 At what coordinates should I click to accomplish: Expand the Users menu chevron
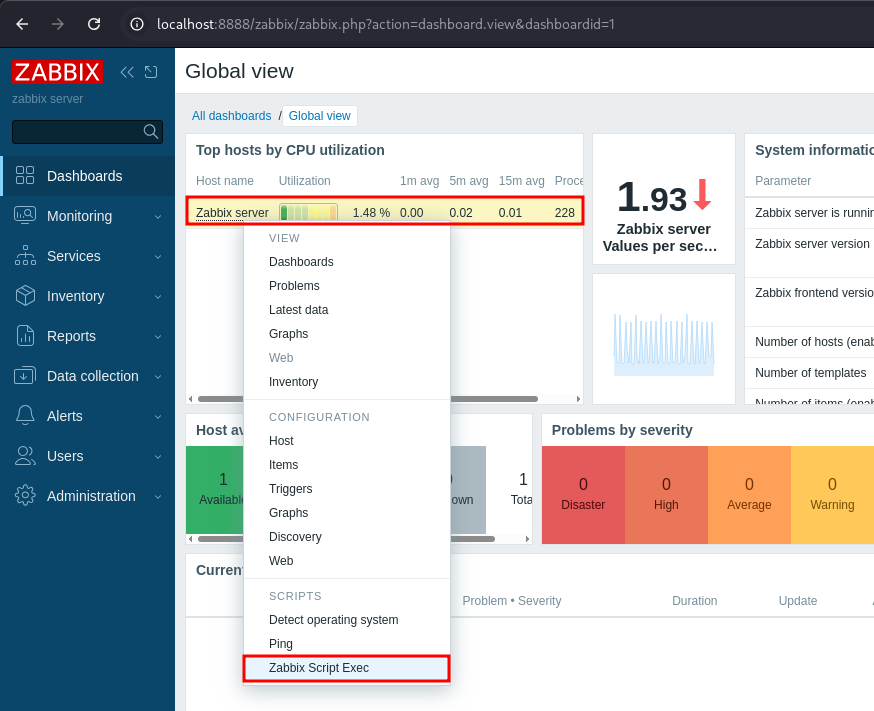158,457
